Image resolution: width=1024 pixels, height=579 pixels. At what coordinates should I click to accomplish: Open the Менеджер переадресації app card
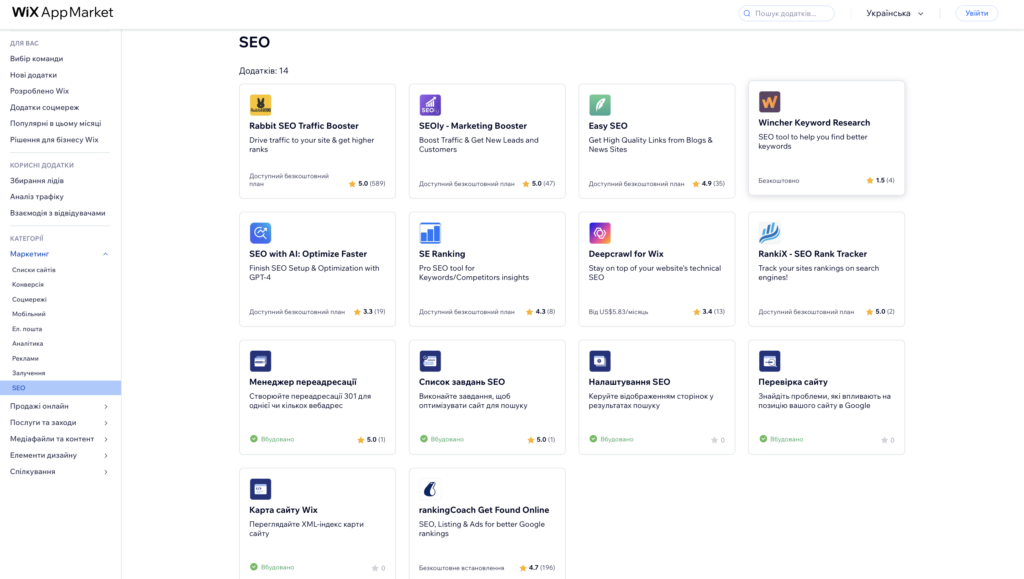tap(317, 397)
